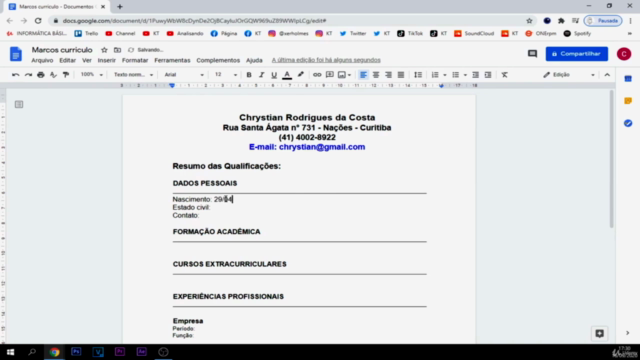Add a comment with the toolbar comment icon
This screenshot has height=360, width=640.
click(330, 75)
